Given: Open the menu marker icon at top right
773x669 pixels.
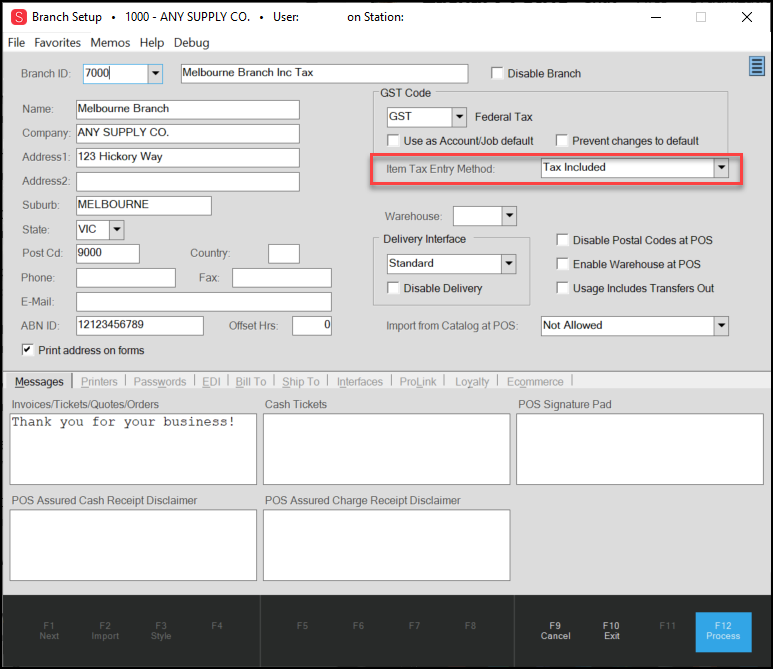Looking at the screenshot, I should (x=757, y=66).
